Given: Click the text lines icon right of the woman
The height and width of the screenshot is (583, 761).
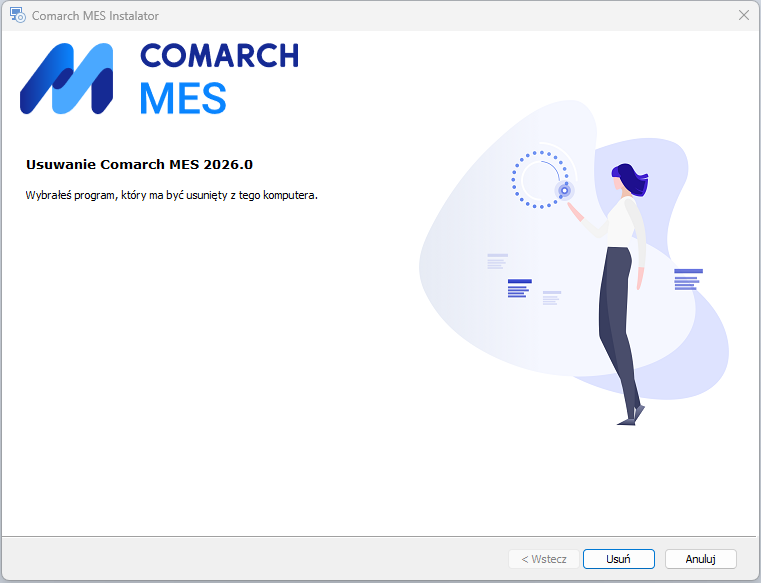Looking at the screenshot, I should pos(688,280).
